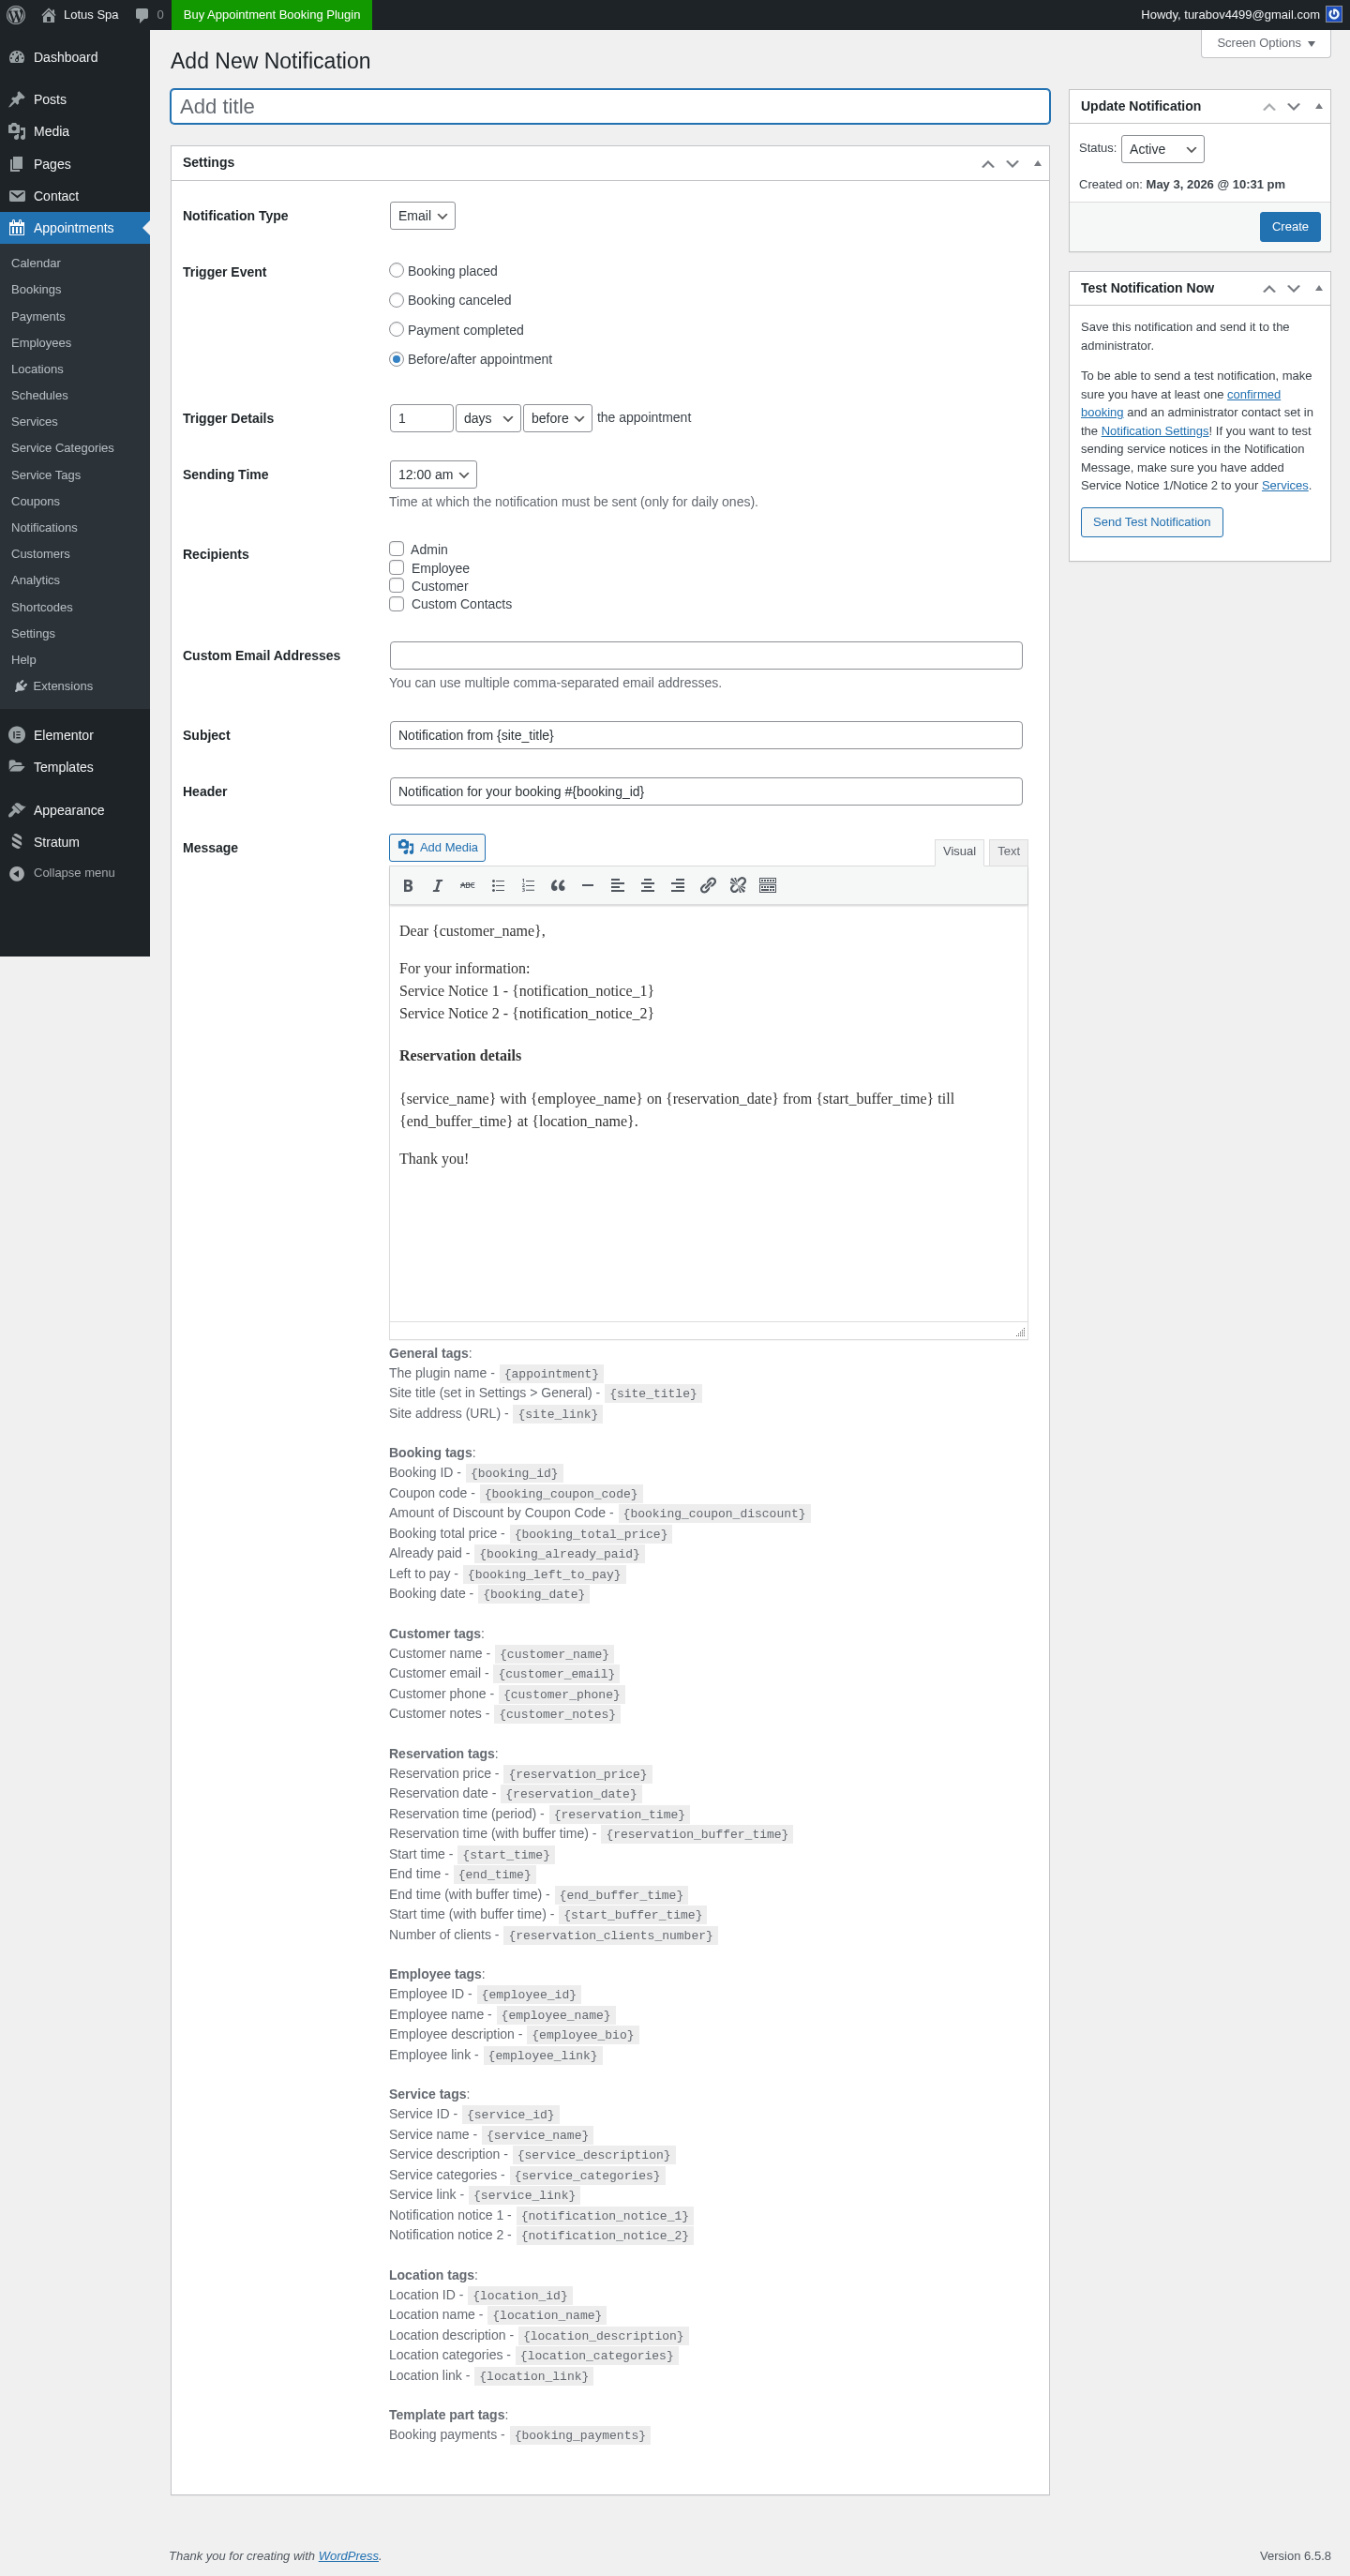1350x2576 pixels.
Task: Collapse the Test Notification Now panel toggle
Action: tap(1318, 288)
